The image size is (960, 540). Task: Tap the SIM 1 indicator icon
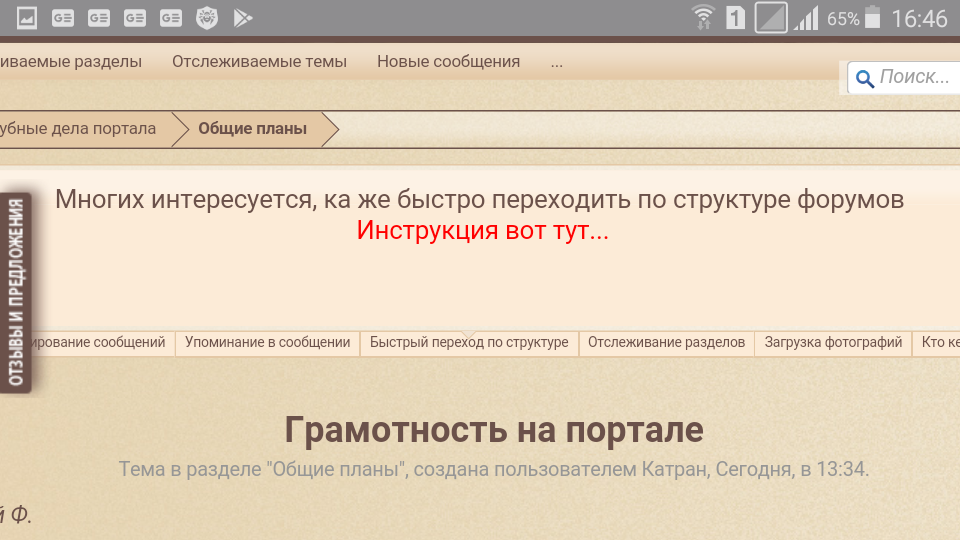point(735,17)
